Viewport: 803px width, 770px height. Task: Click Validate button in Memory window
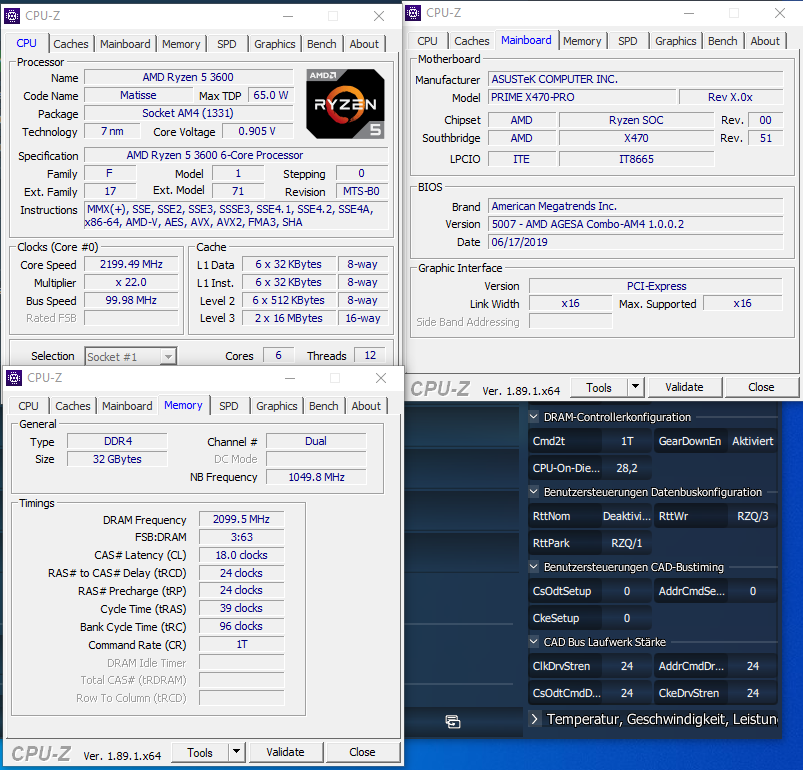coord(285,752)
